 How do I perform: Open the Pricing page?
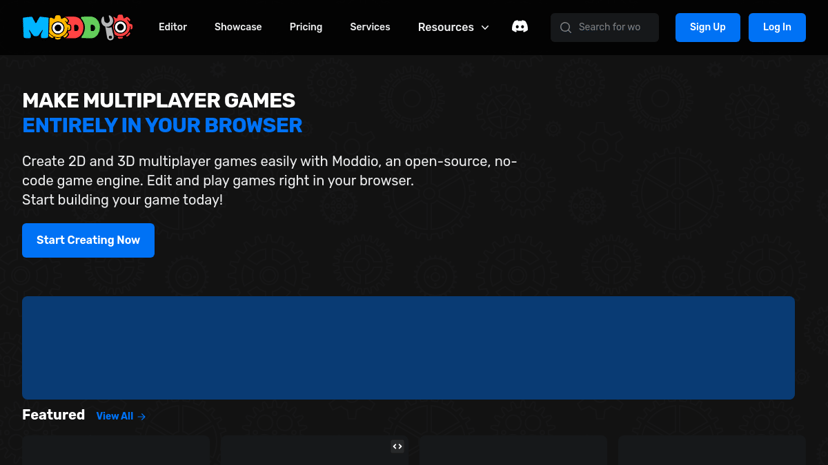pyautogui.click(x=306, y=27)
